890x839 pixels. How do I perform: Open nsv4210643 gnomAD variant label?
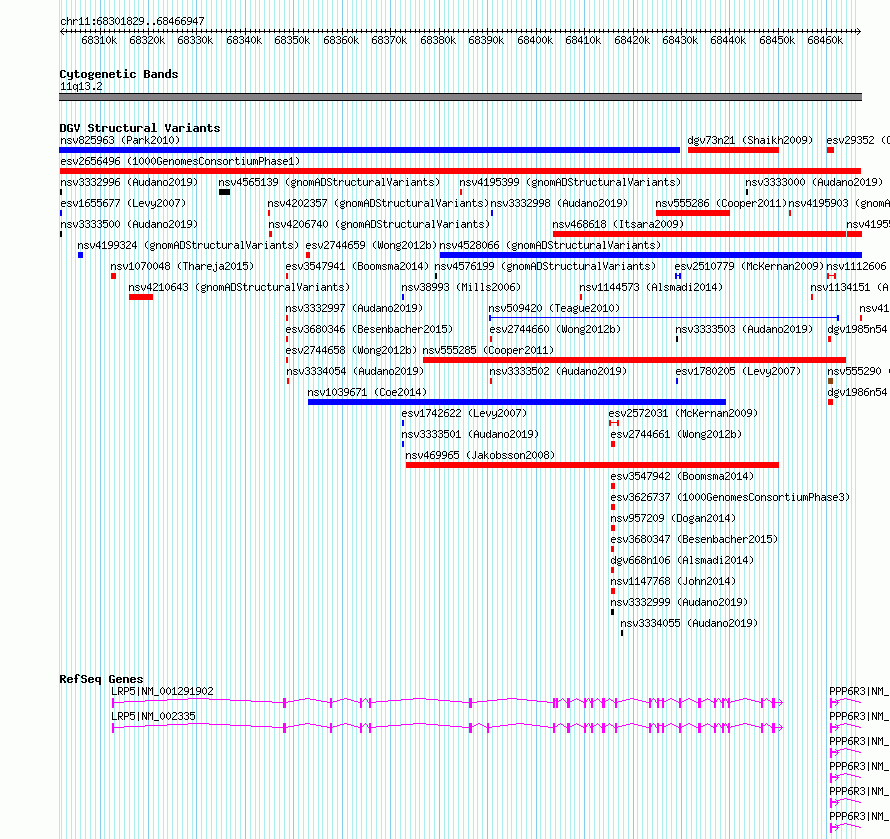tap(239, 287)
